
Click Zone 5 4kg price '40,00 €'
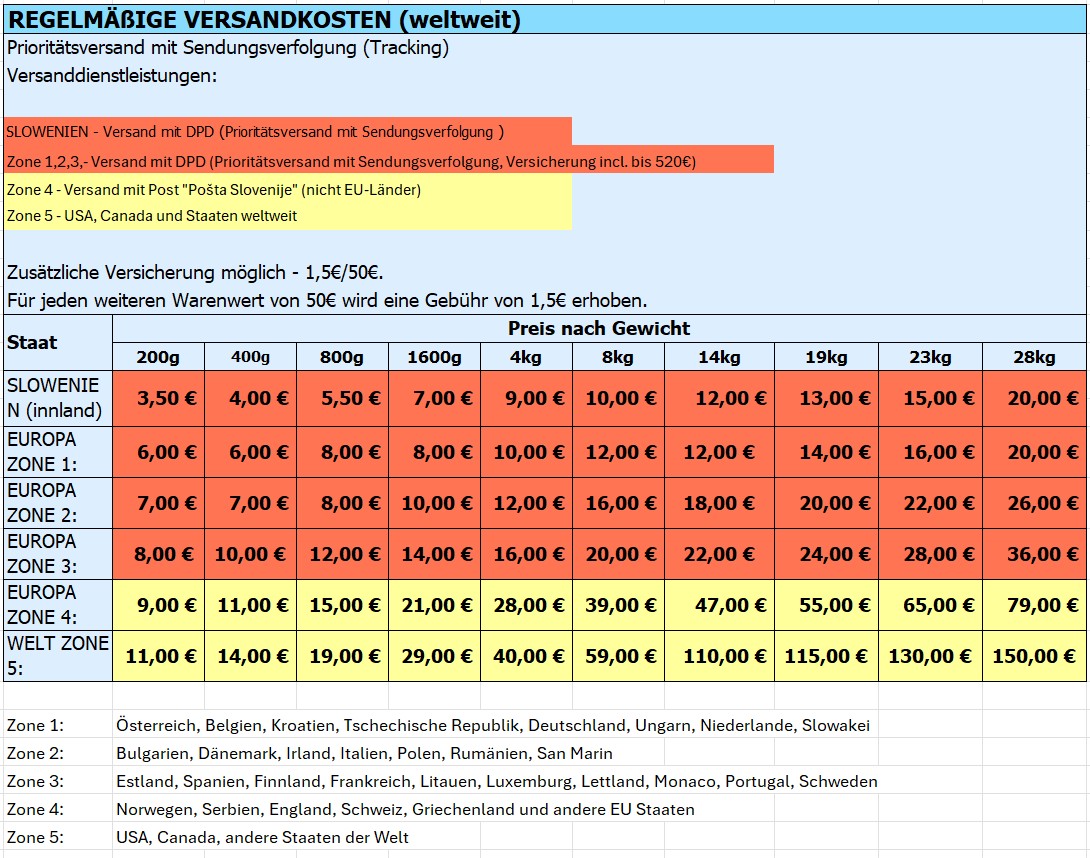[526, 656]
